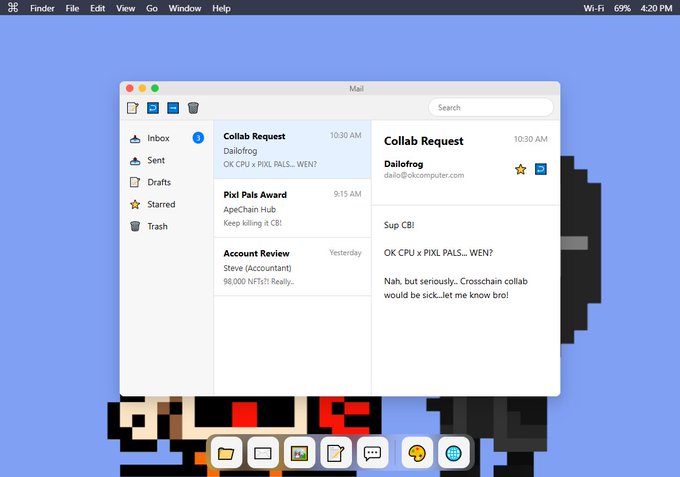Viewport: 680px width, 477px height.
Task: Click the Sup CB! greeting line
Action: (399, 225)
